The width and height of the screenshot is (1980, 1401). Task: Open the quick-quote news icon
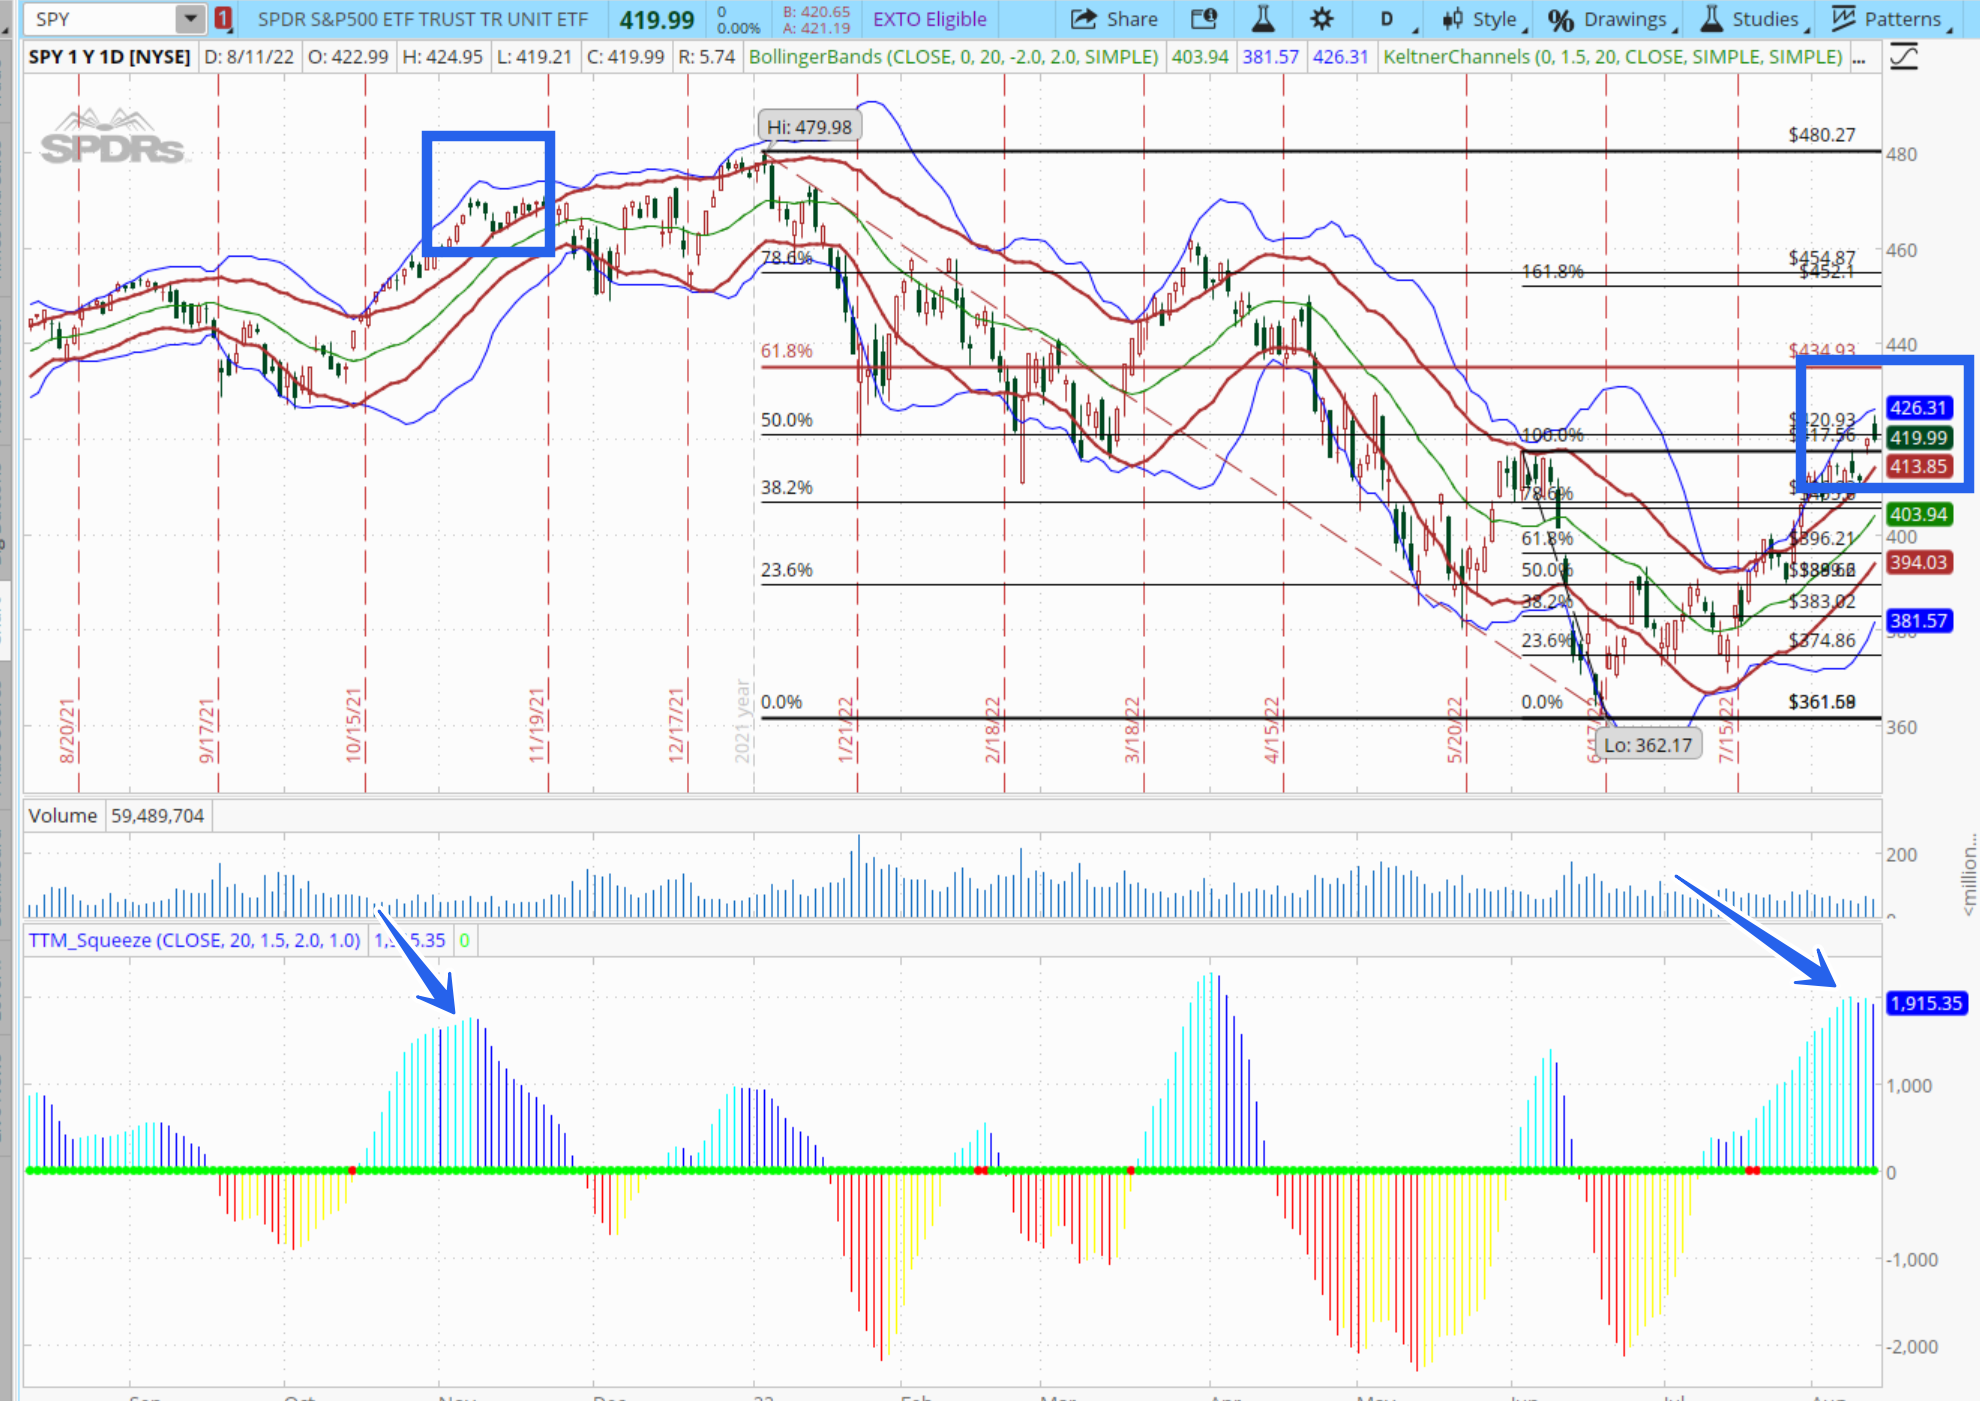[1204, 19]
